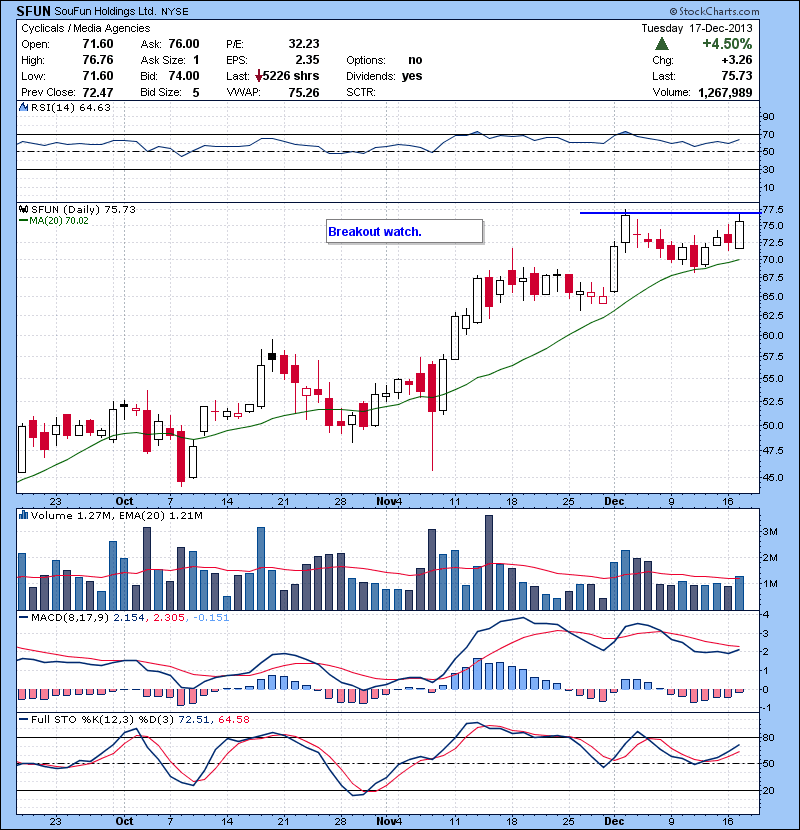Click the red down-arrow beside Last shares
Screen dimensions: 800x830
click(258, 76)
